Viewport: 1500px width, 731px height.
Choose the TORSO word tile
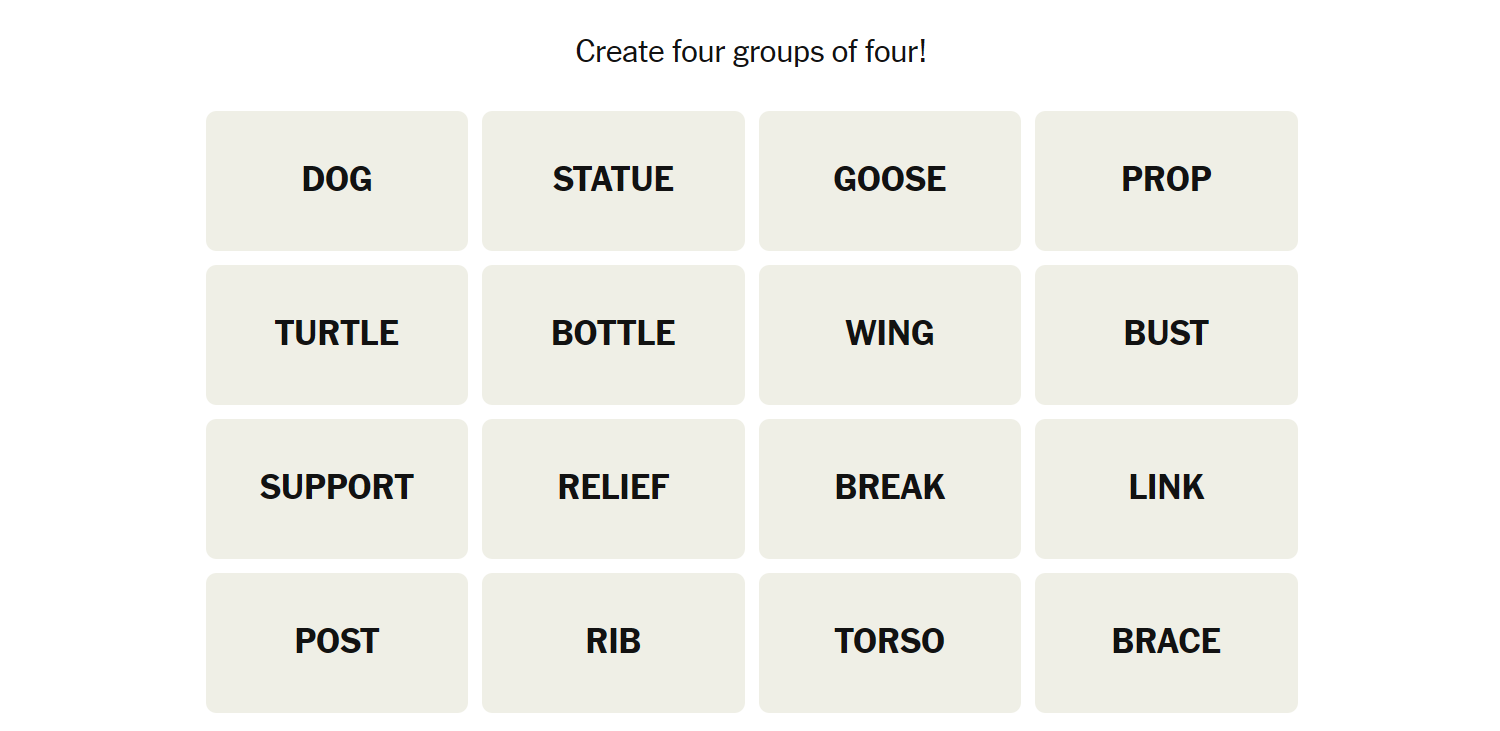889,642
